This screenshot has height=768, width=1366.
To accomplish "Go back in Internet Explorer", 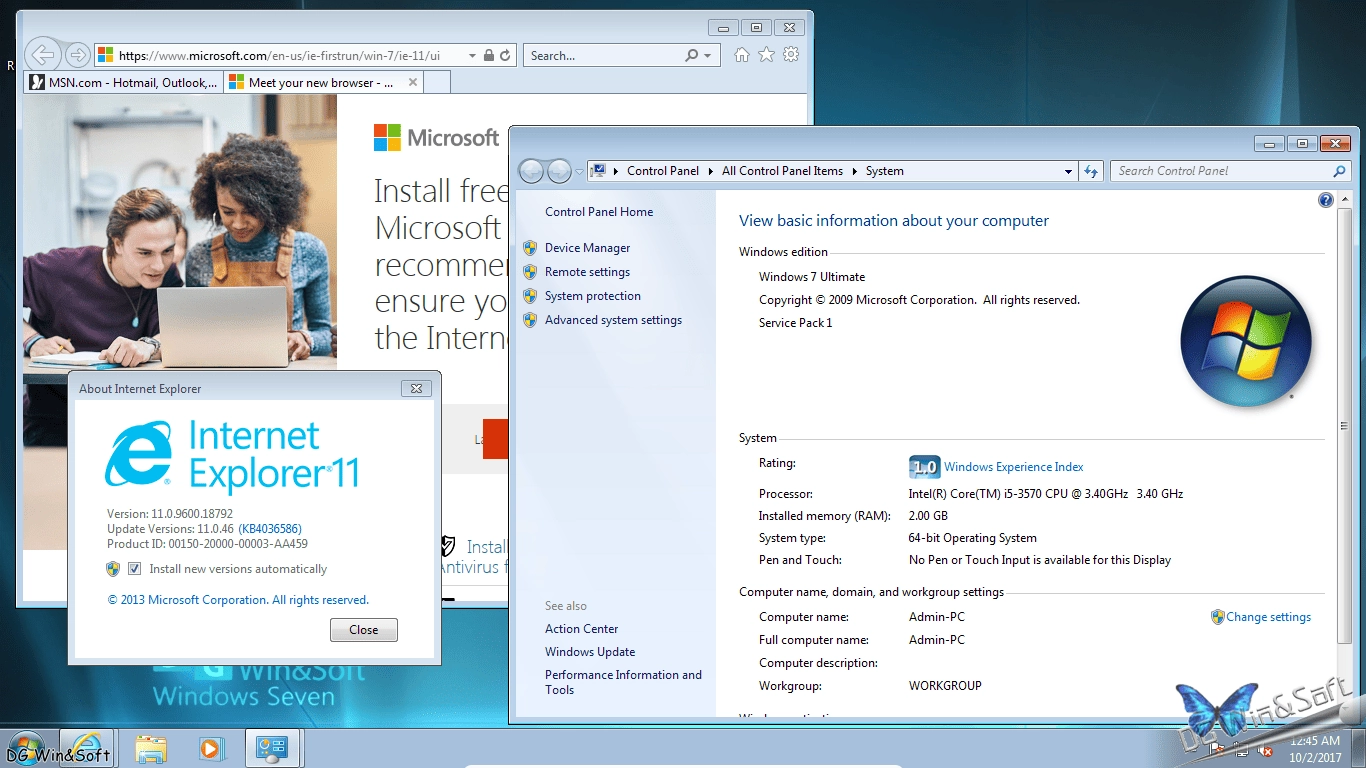I will tap(43, 55).
